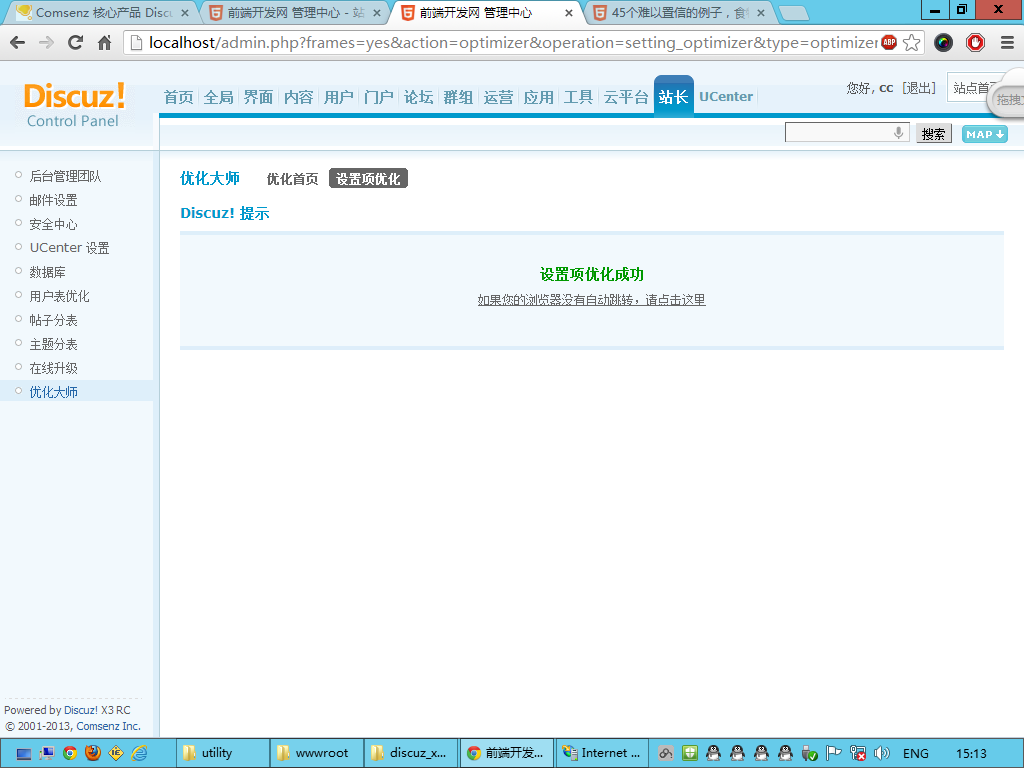
Task: Open the Chrome hamburger menu
Action: pyautogui.click(x=1007, y=43)
